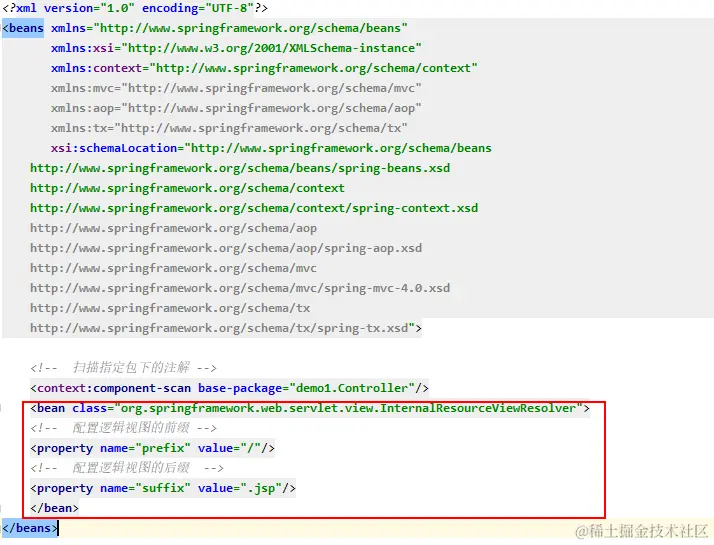Click the spring-aop.xsd URL line
714x545 pixels.
tap(226, 249)
